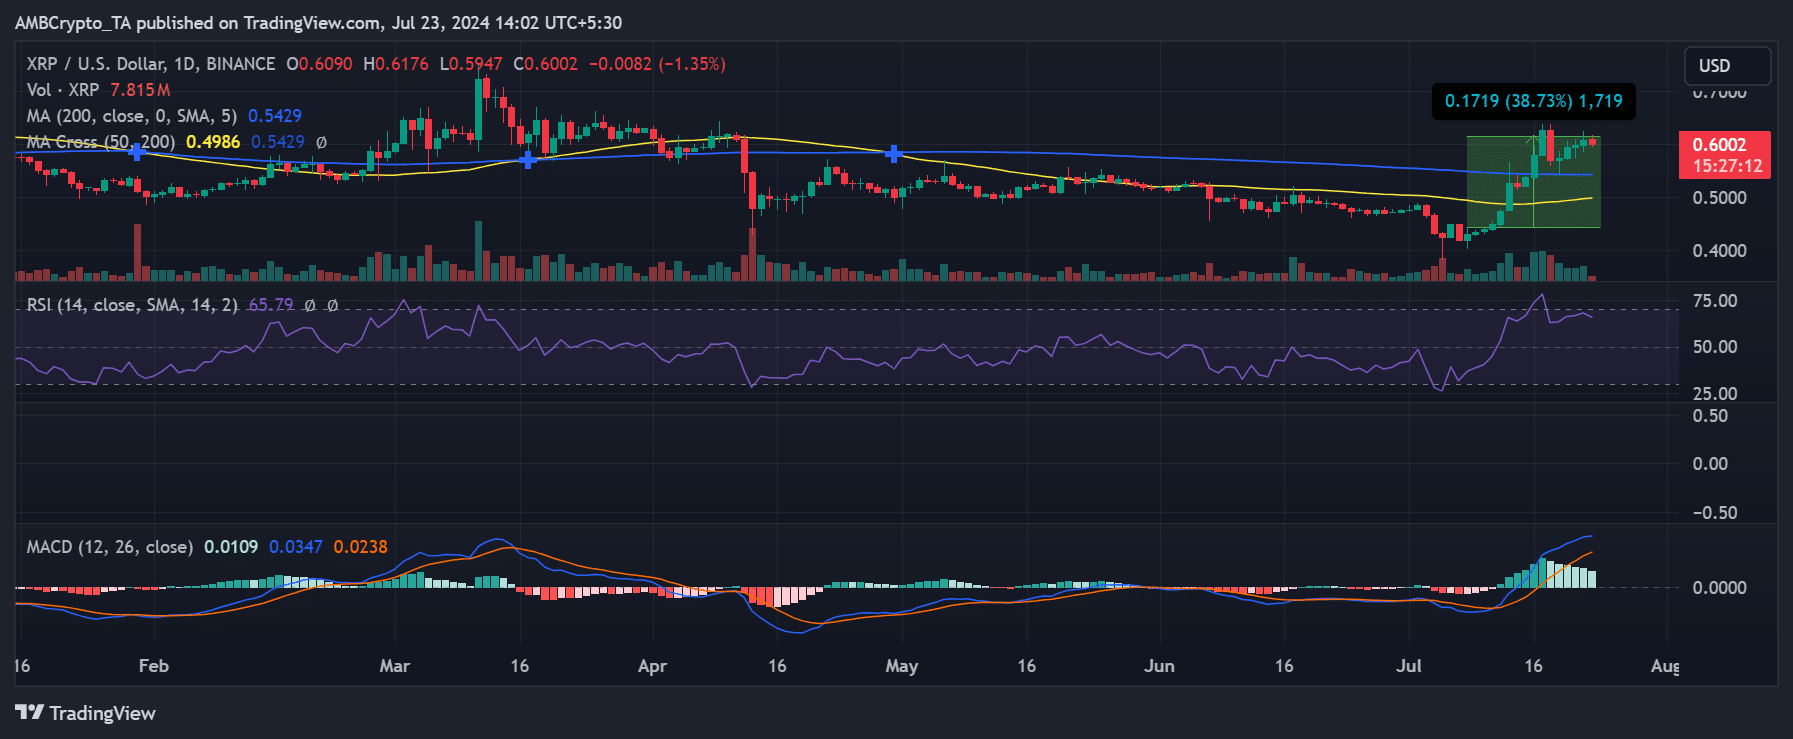Click the RSI value 65.79
1793x739 pixels.
point(271,305)
